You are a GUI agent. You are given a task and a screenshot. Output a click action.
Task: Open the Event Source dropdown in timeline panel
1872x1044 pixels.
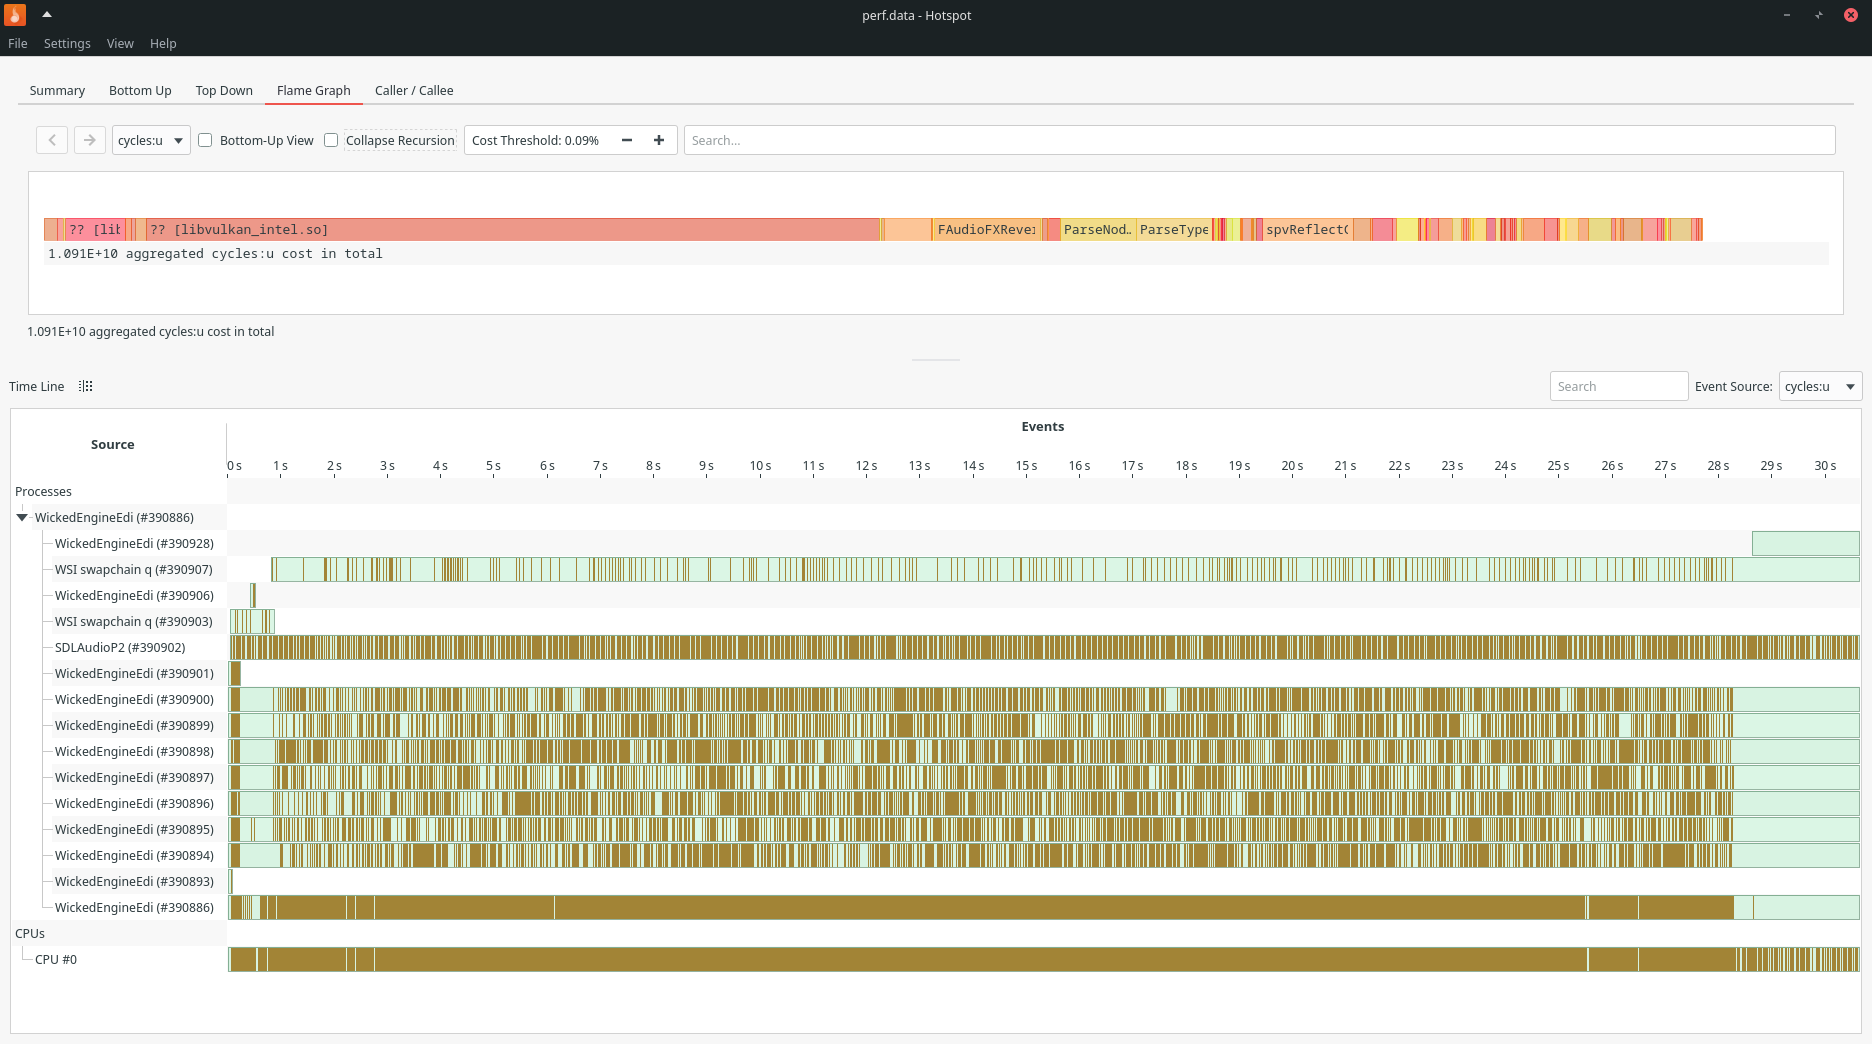pos(1818,386)
